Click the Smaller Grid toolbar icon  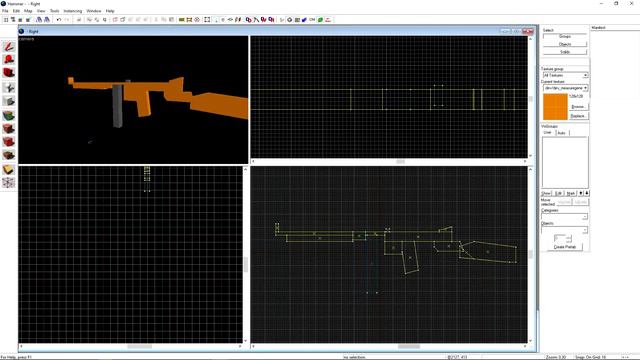(20, 20)
